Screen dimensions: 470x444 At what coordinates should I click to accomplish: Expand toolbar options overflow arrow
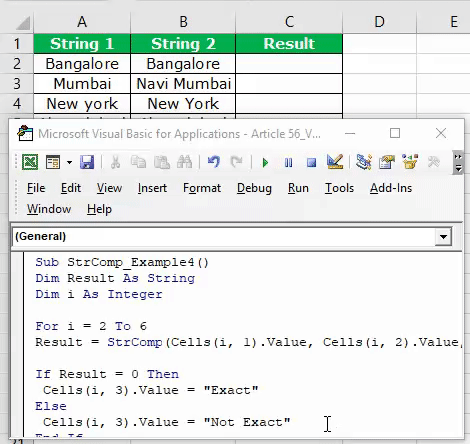click(x=458, y=163)
